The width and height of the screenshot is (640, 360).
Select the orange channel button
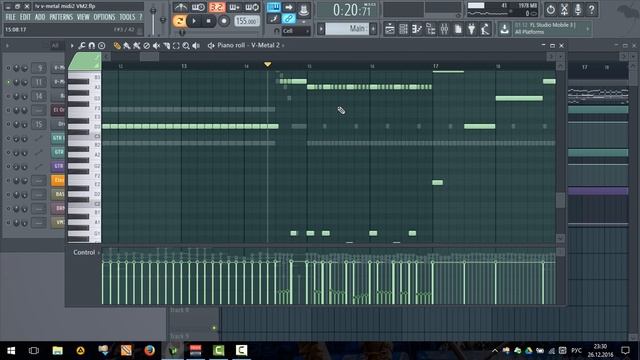click(x=58, y=180)
